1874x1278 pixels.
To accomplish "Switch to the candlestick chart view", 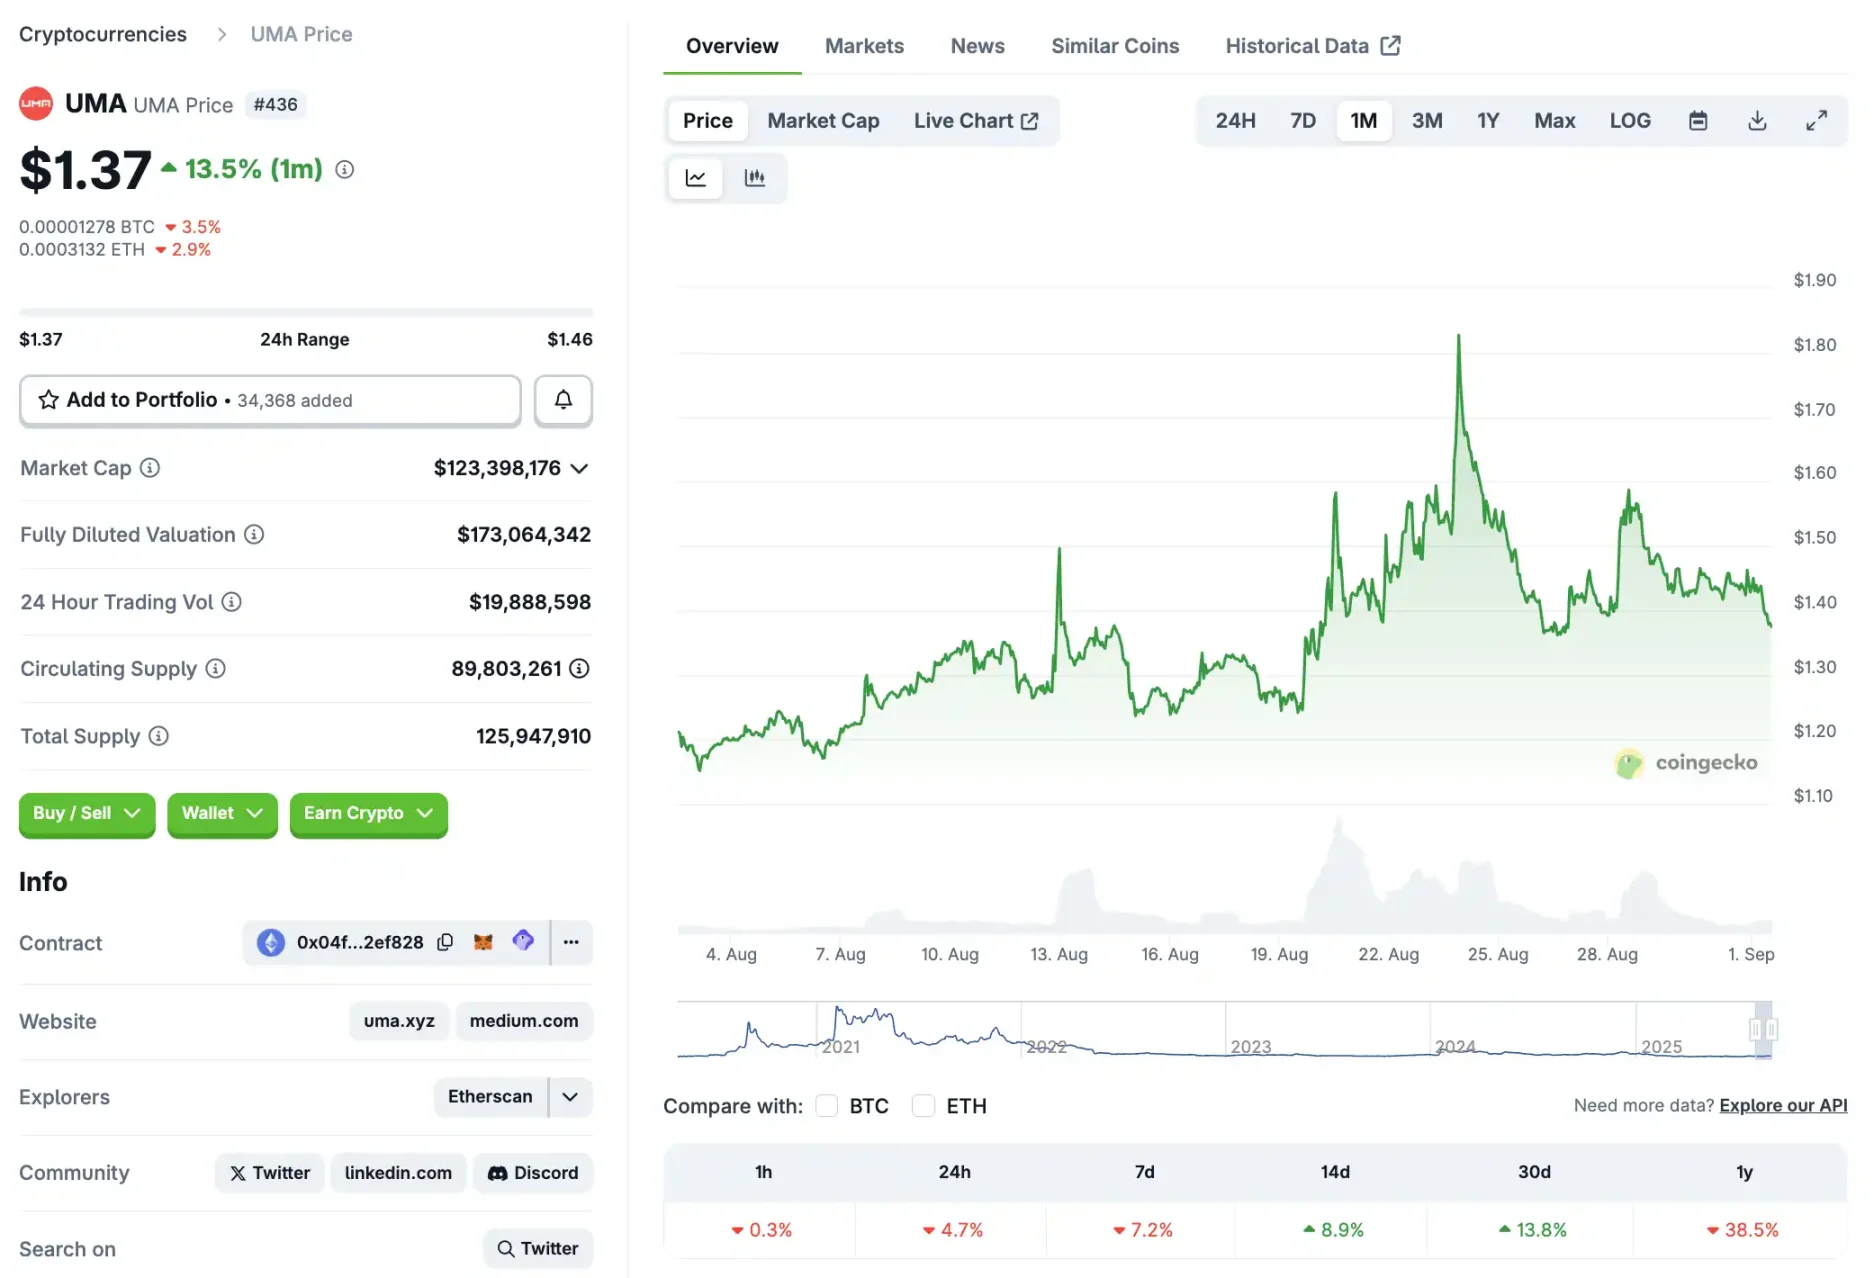I will 755,177.
